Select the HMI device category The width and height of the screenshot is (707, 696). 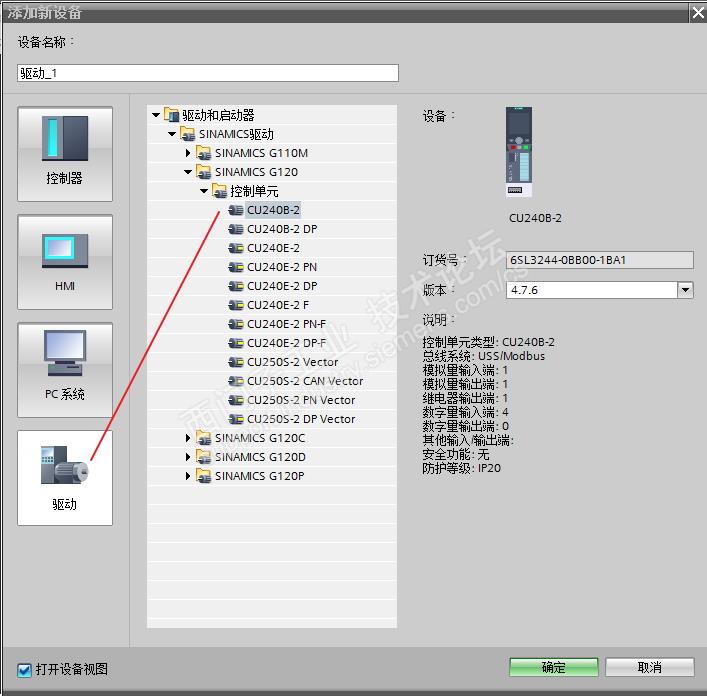tap(65, 262)
